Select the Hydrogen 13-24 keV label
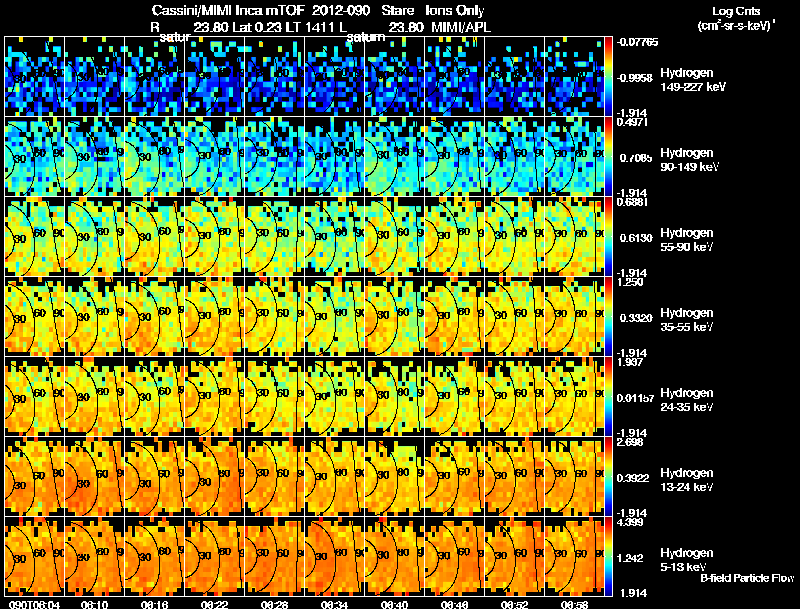 pos(687,480)
